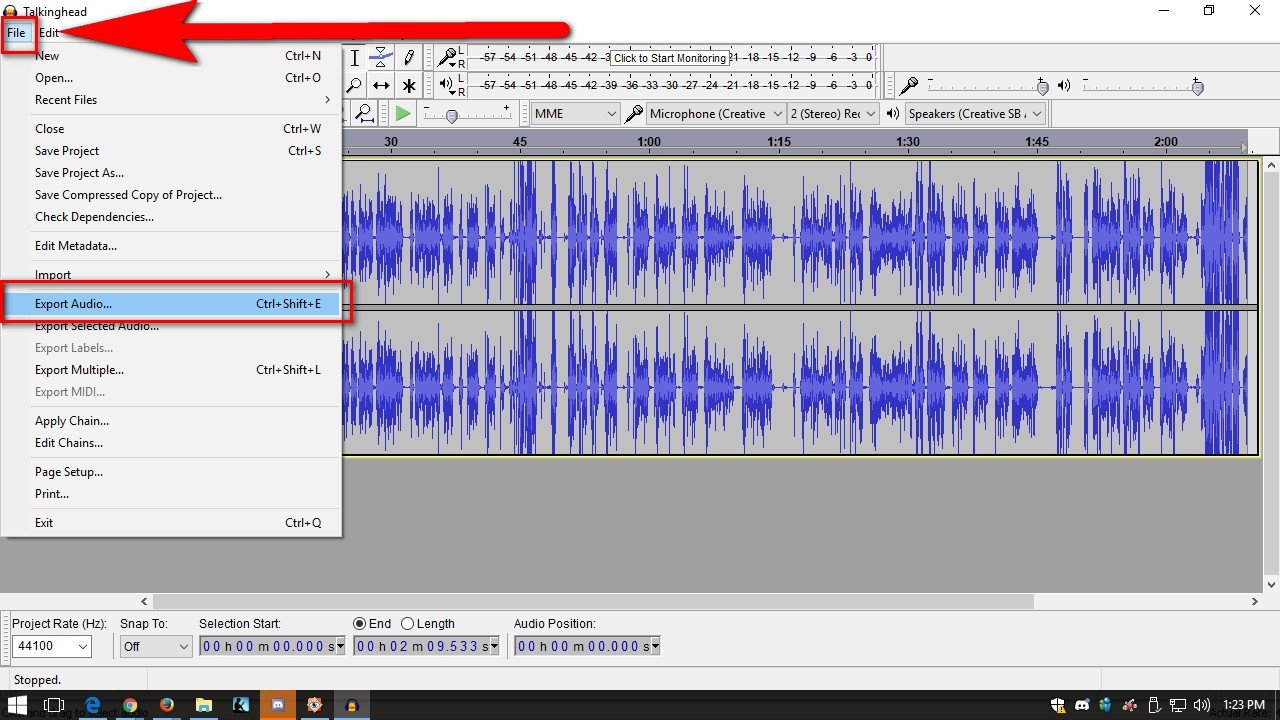Click the recording volume slider knob
This screenshot has height=720, width=1280.
[1042, 88]
